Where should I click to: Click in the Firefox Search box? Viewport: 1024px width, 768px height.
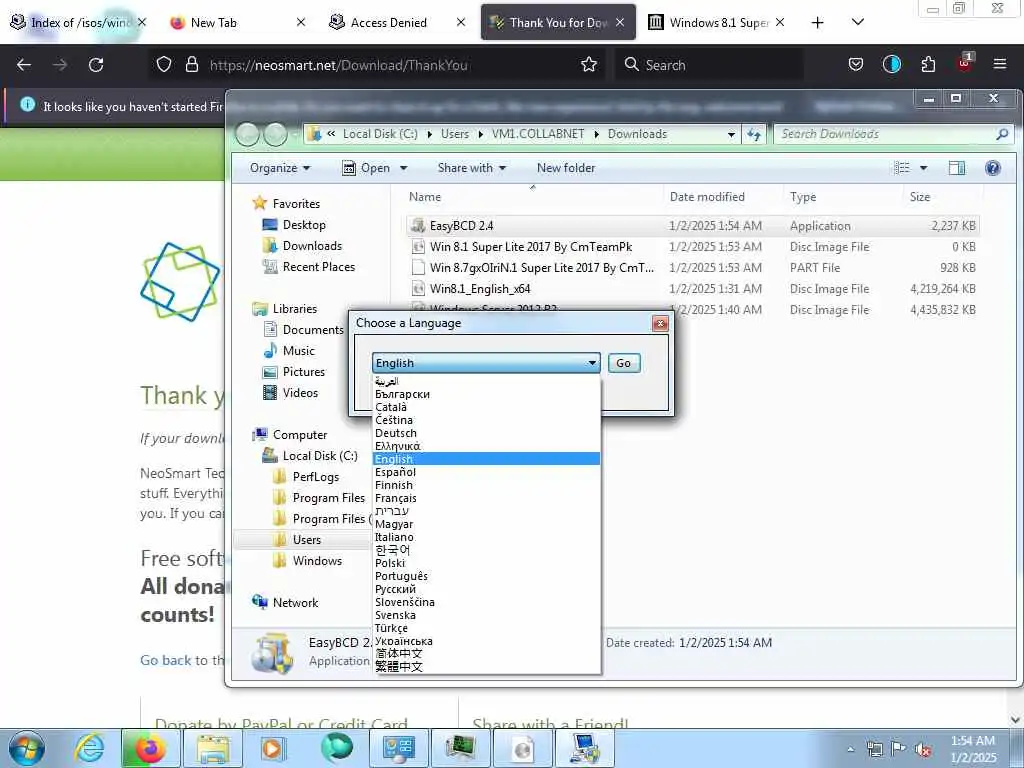[x=709, y=65]
